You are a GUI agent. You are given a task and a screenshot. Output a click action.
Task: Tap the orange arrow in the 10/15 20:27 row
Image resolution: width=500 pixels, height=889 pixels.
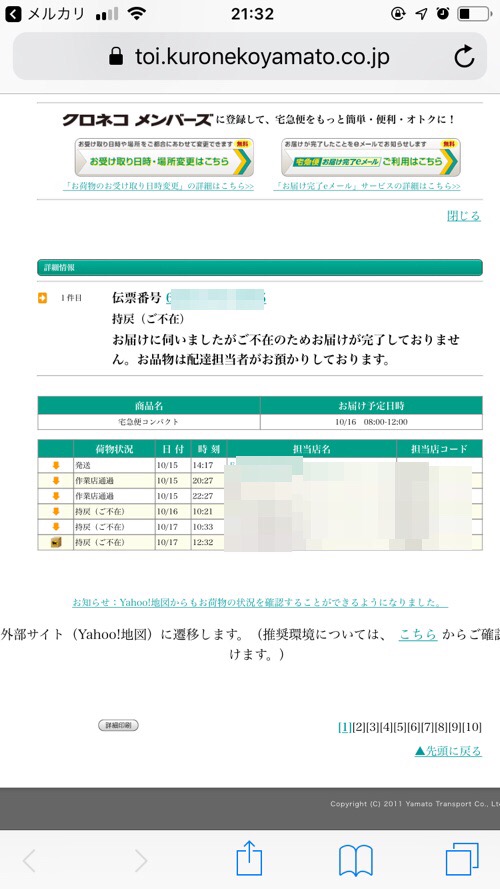pos(56,481)
